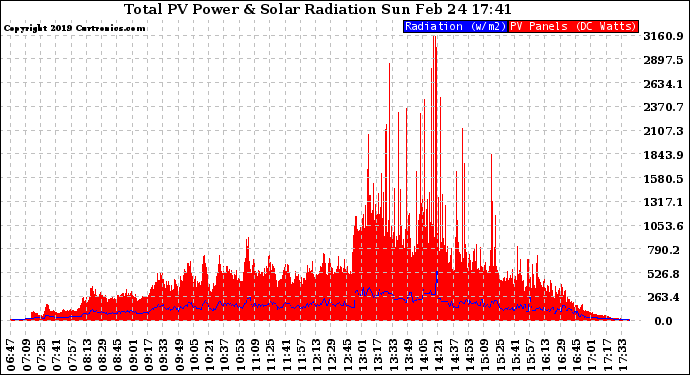Select the red 'PV Panels (DC Watts)' legend entry

(x=573, y=26)
